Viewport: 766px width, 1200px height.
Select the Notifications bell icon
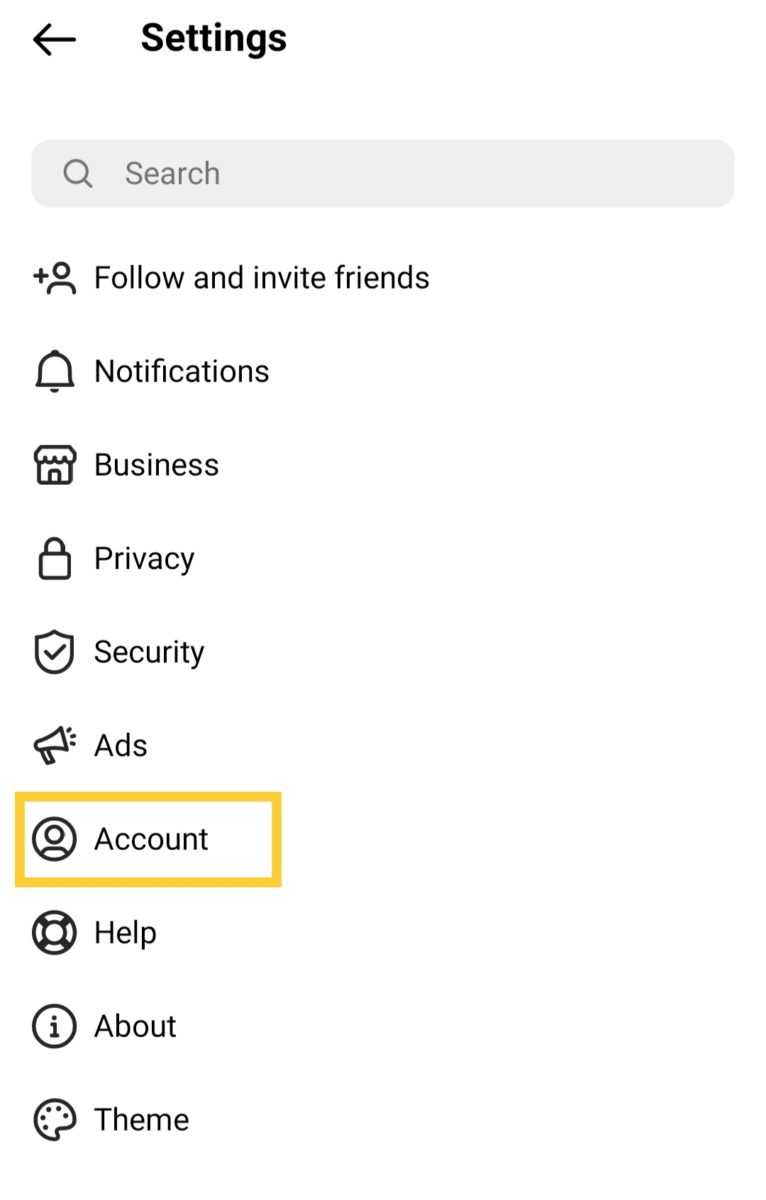click(x=54, y=371)
